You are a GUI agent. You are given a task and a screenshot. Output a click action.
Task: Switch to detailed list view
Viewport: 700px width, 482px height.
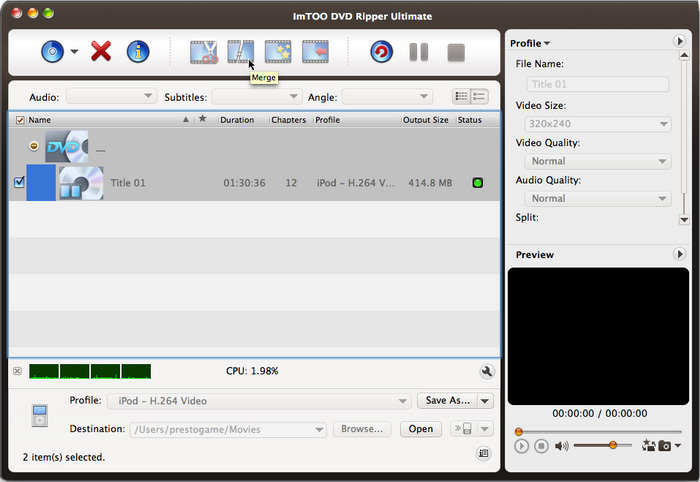tap(479, 96)
